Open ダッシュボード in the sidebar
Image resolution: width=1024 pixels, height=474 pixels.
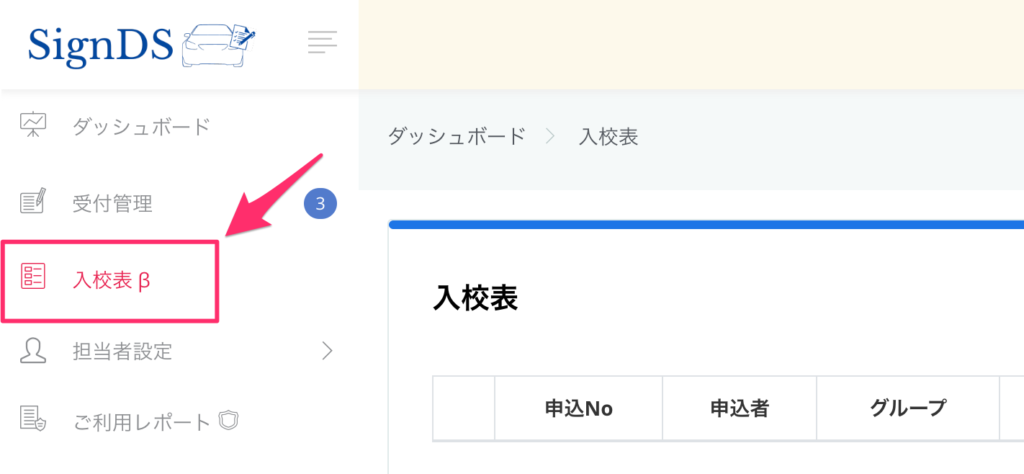141,127
